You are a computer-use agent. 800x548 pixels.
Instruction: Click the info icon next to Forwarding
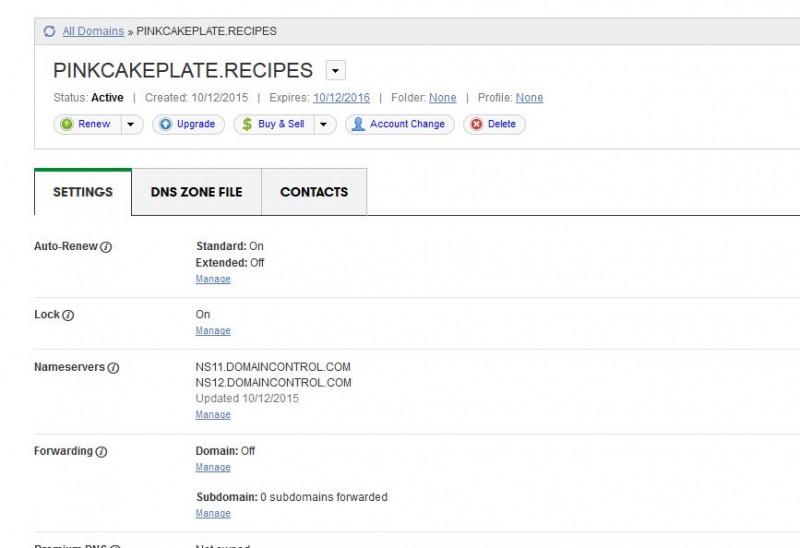click(101, 452)
